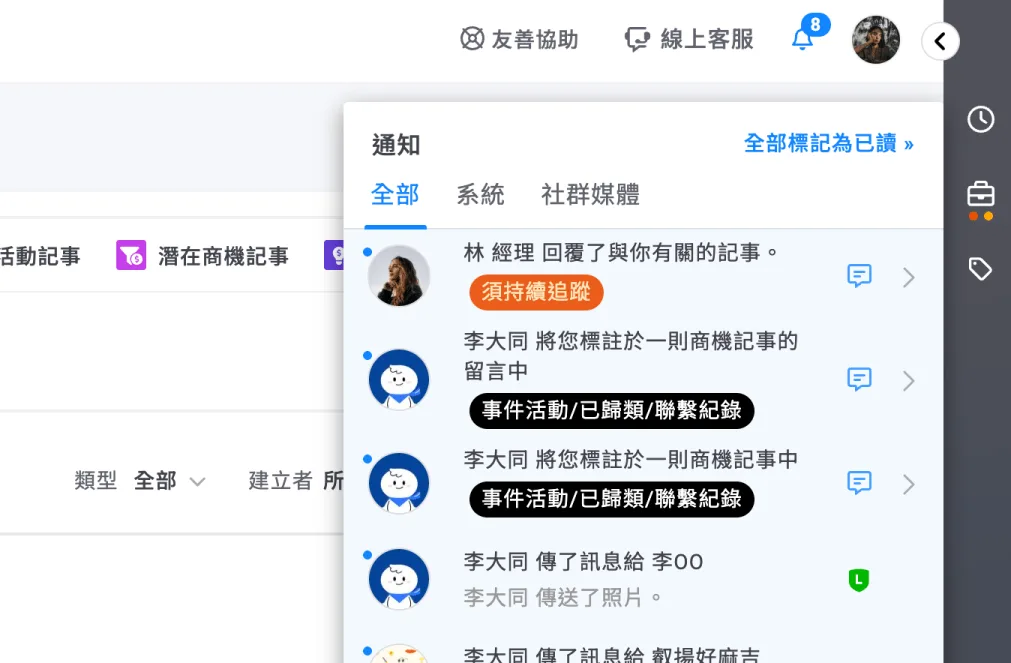Click the green LINE shield icon
The image size is (1011, 663).
point(859,580)
